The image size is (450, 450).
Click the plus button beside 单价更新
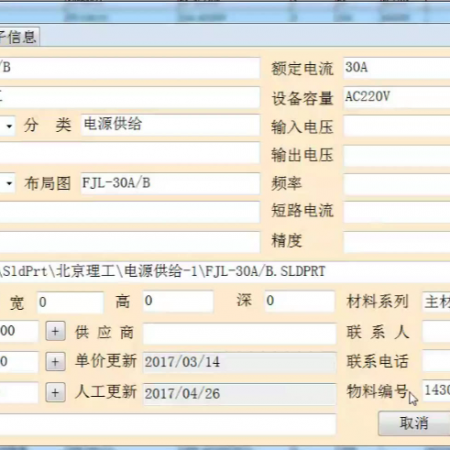click(55, 362)
